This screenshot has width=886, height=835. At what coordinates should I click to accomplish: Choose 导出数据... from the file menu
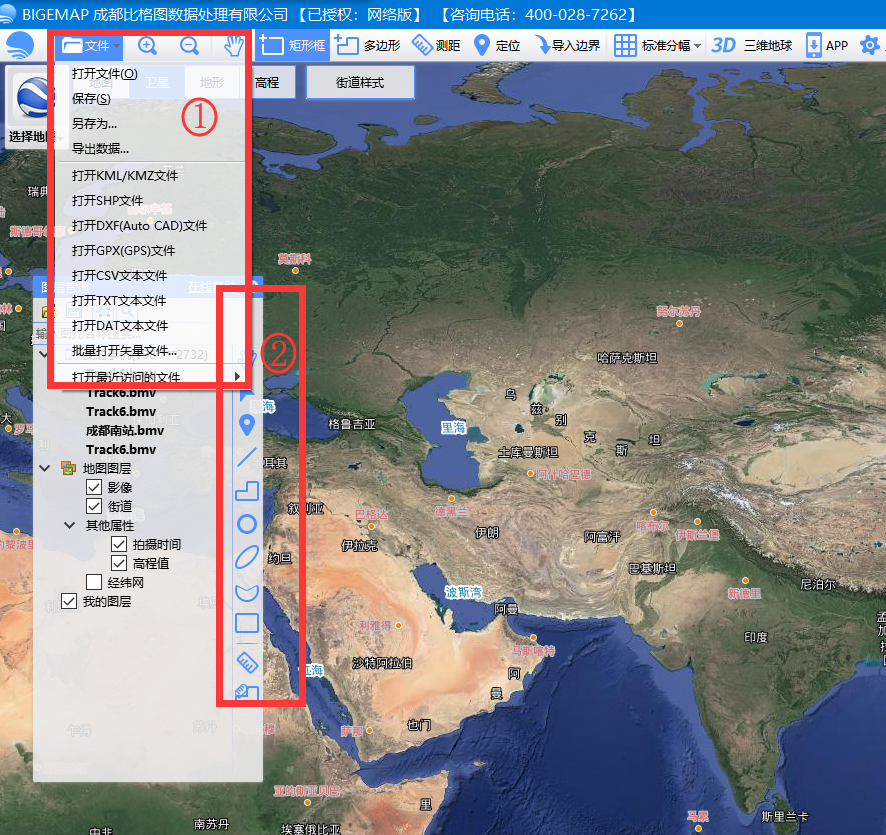click(x=100, y=149)
